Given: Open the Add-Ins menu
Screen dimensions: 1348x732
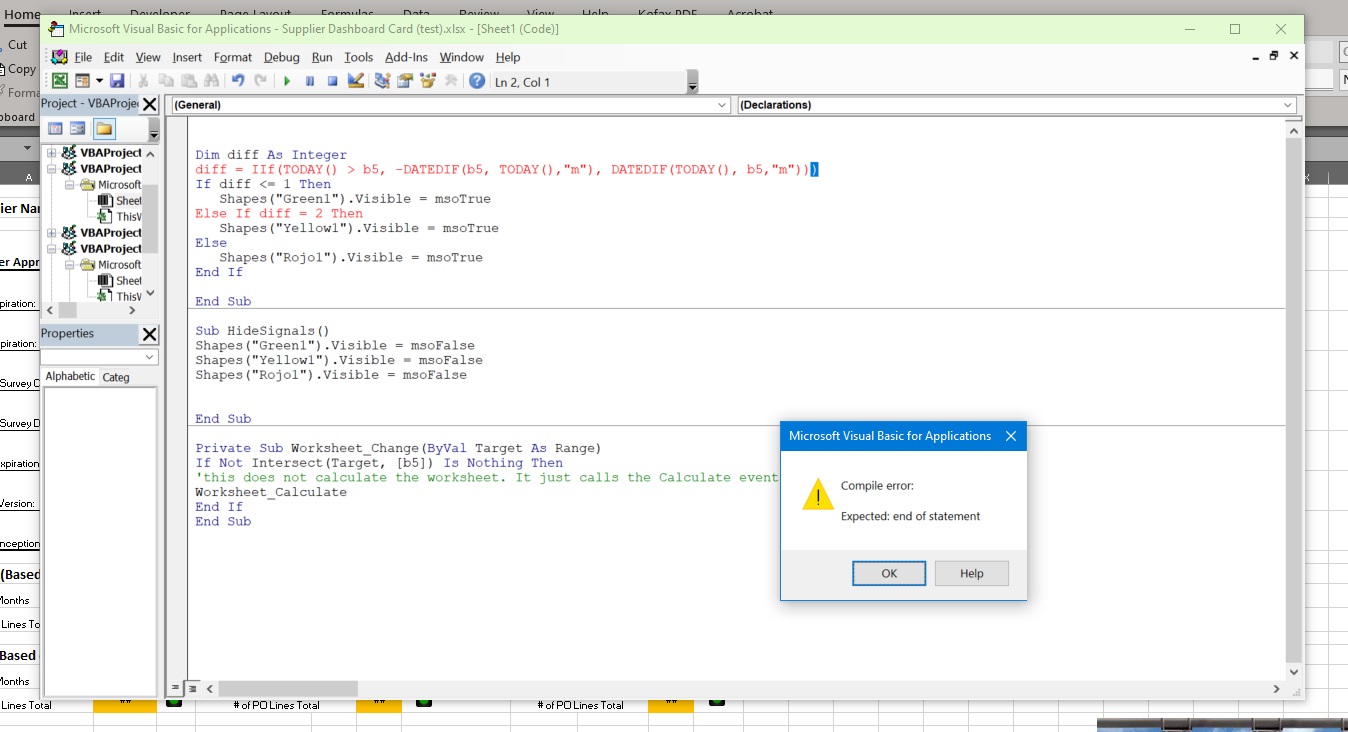Looking at the screenshot, I should click(406, 57).
